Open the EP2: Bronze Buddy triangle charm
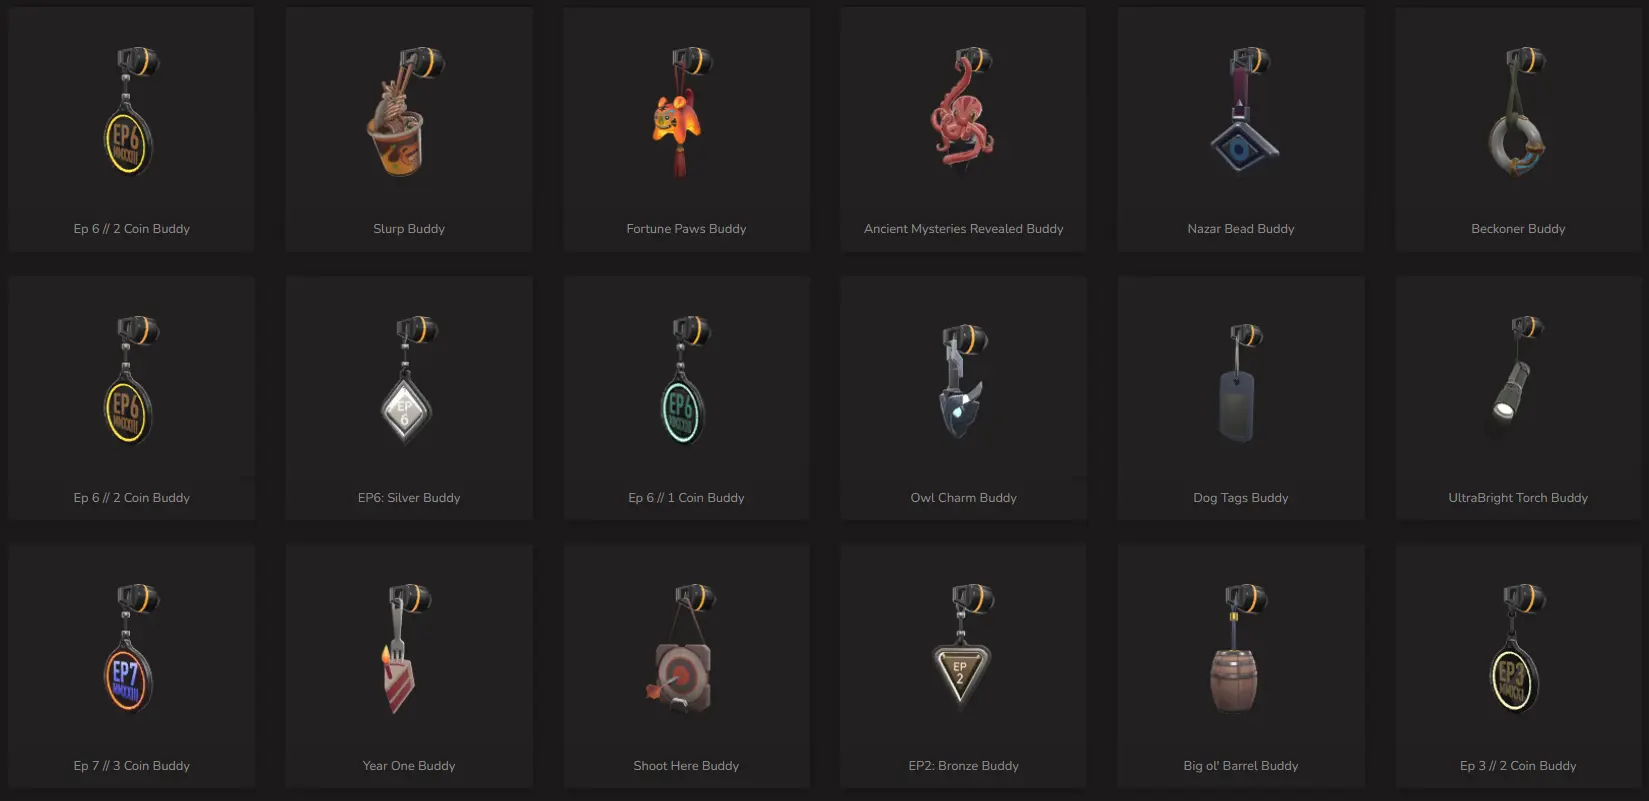This screenshot has width=1649, height=801. coord(963,646)
